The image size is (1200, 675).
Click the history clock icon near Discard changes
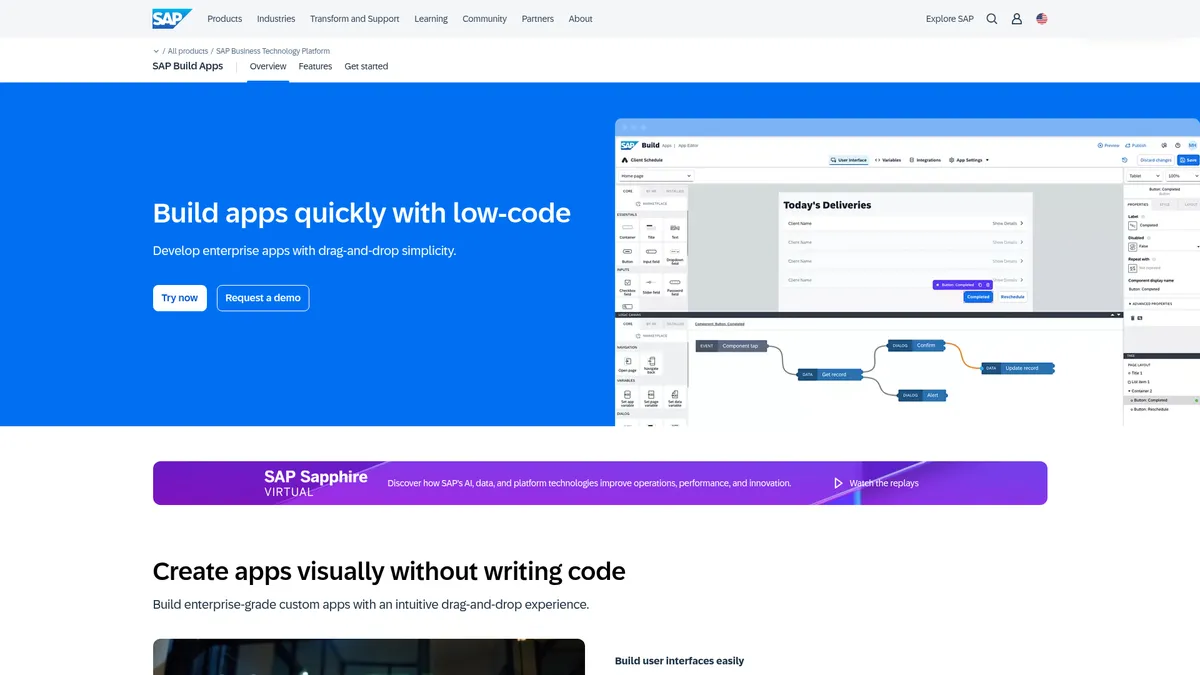tap(1124, 160)
